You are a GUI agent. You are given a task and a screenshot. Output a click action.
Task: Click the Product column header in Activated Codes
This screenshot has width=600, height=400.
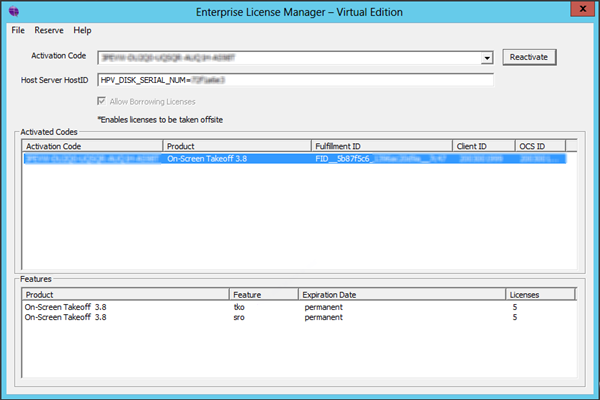[237, 146]
